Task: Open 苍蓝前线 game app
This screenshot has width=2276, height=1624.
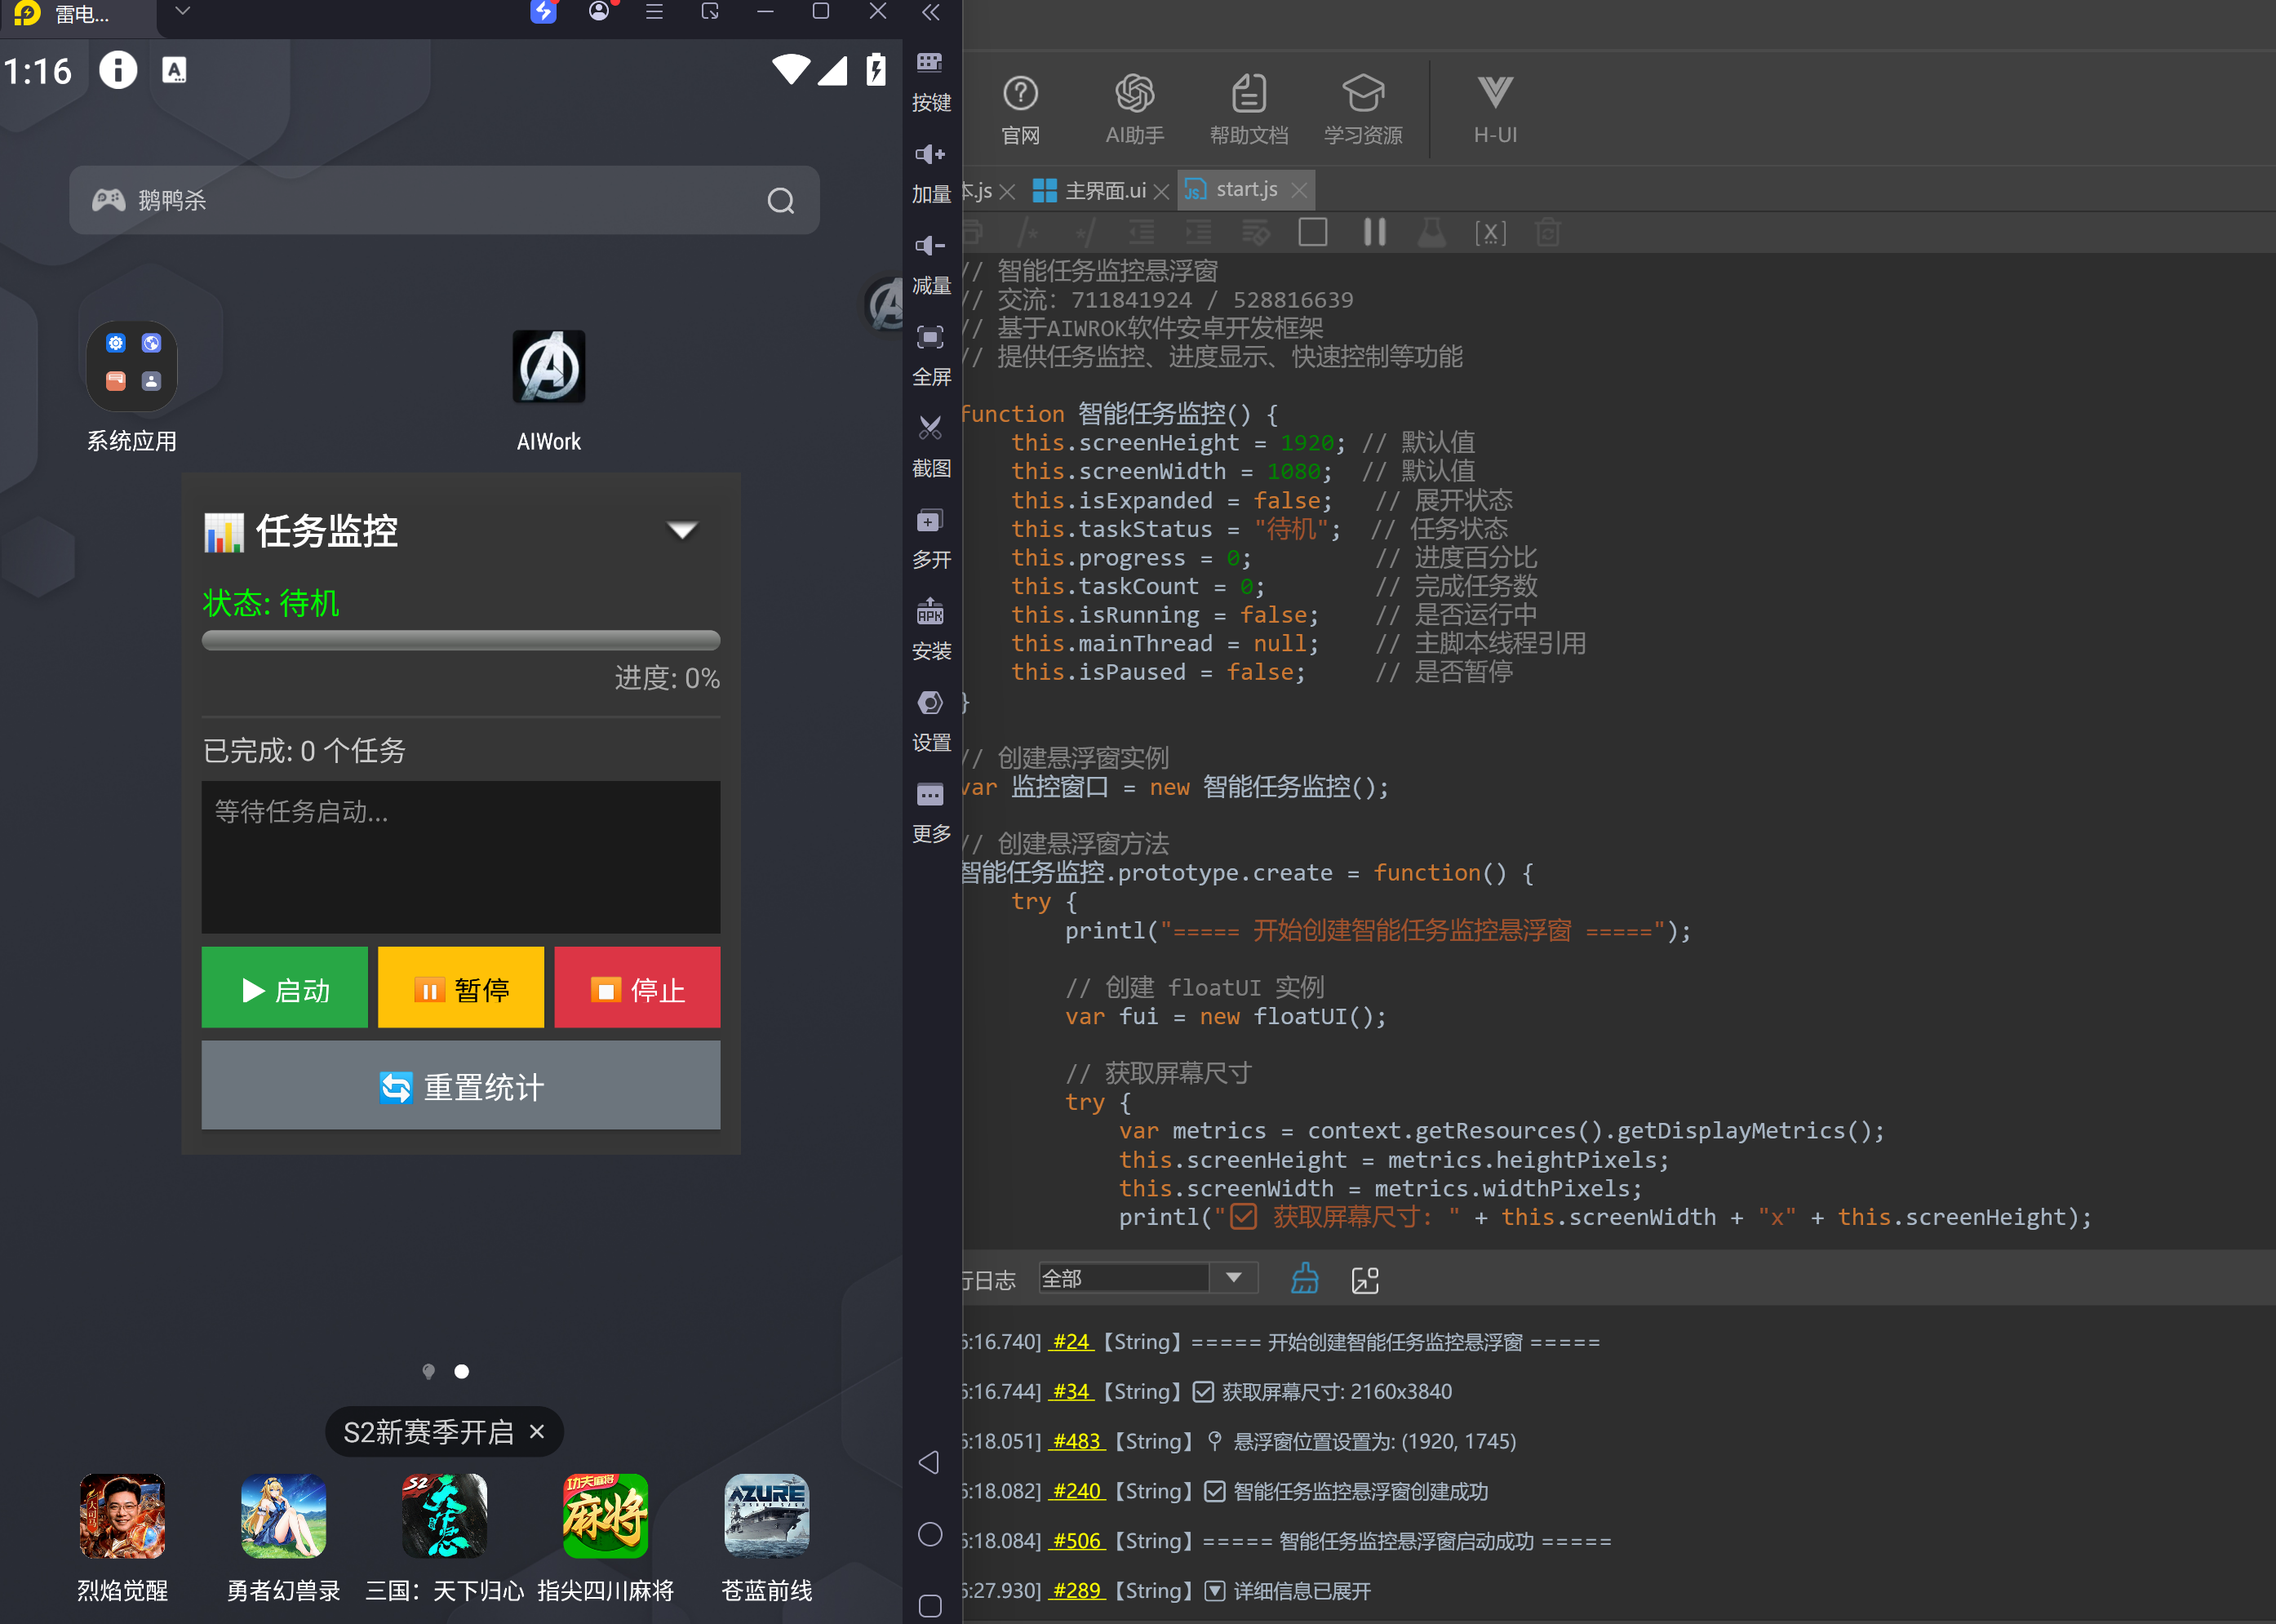Action: pos(766,1538)
